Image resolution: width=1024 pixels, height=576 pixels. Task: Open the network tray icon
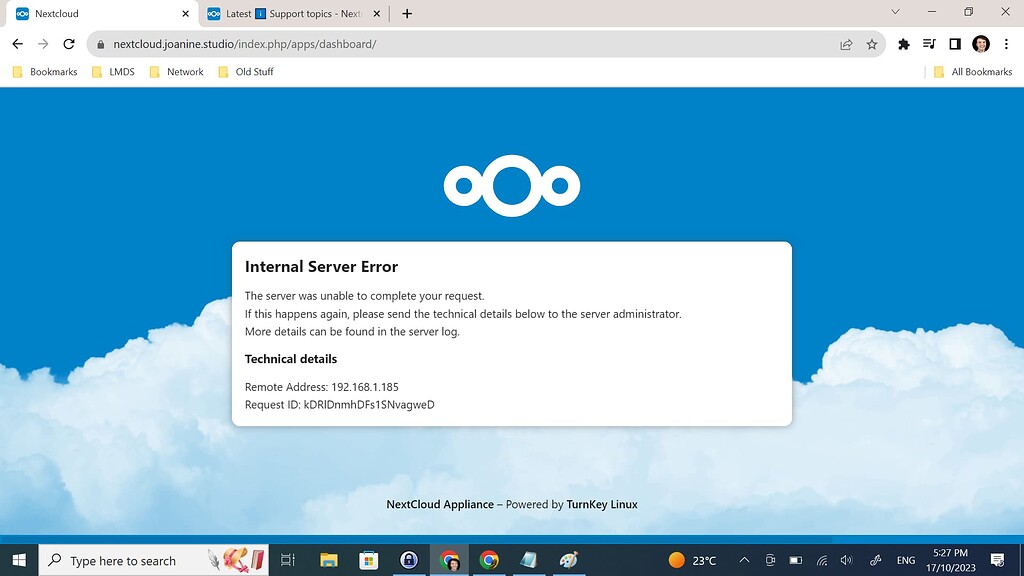822,560
